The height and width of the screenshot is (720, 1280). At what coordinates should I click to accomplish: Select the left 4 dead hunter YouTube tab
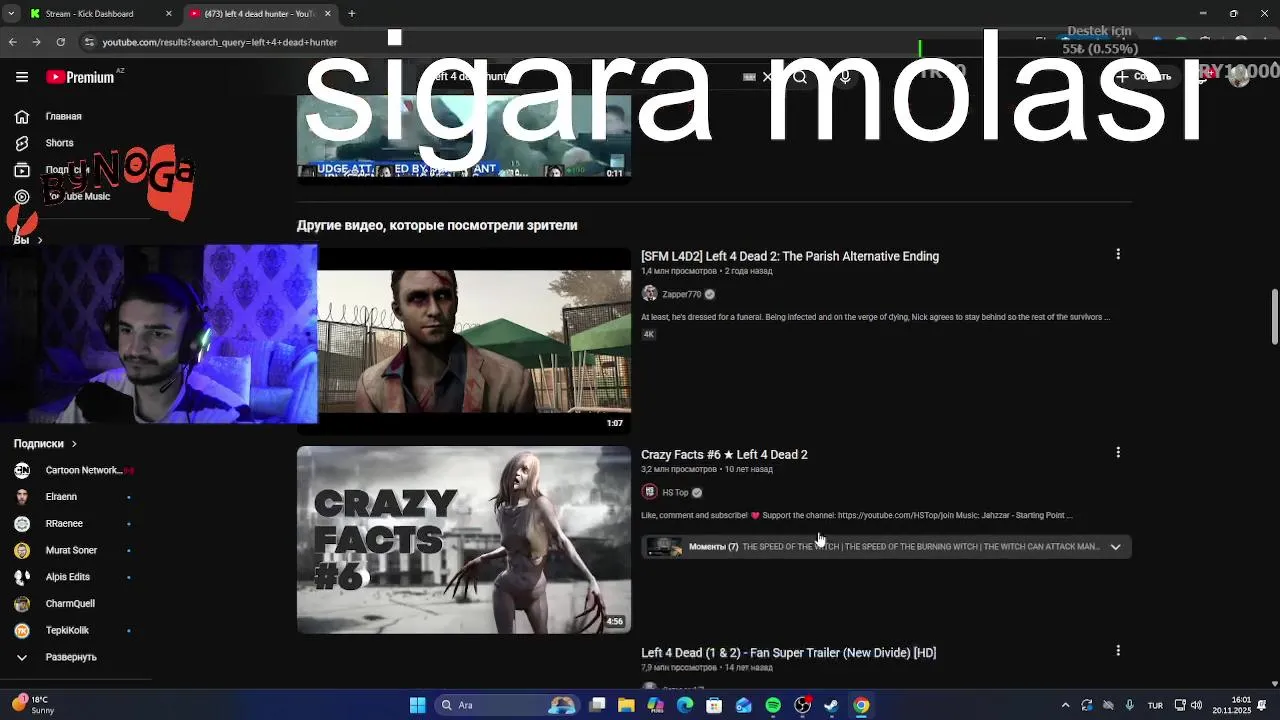pyautogui.click(x=260, y=14)
